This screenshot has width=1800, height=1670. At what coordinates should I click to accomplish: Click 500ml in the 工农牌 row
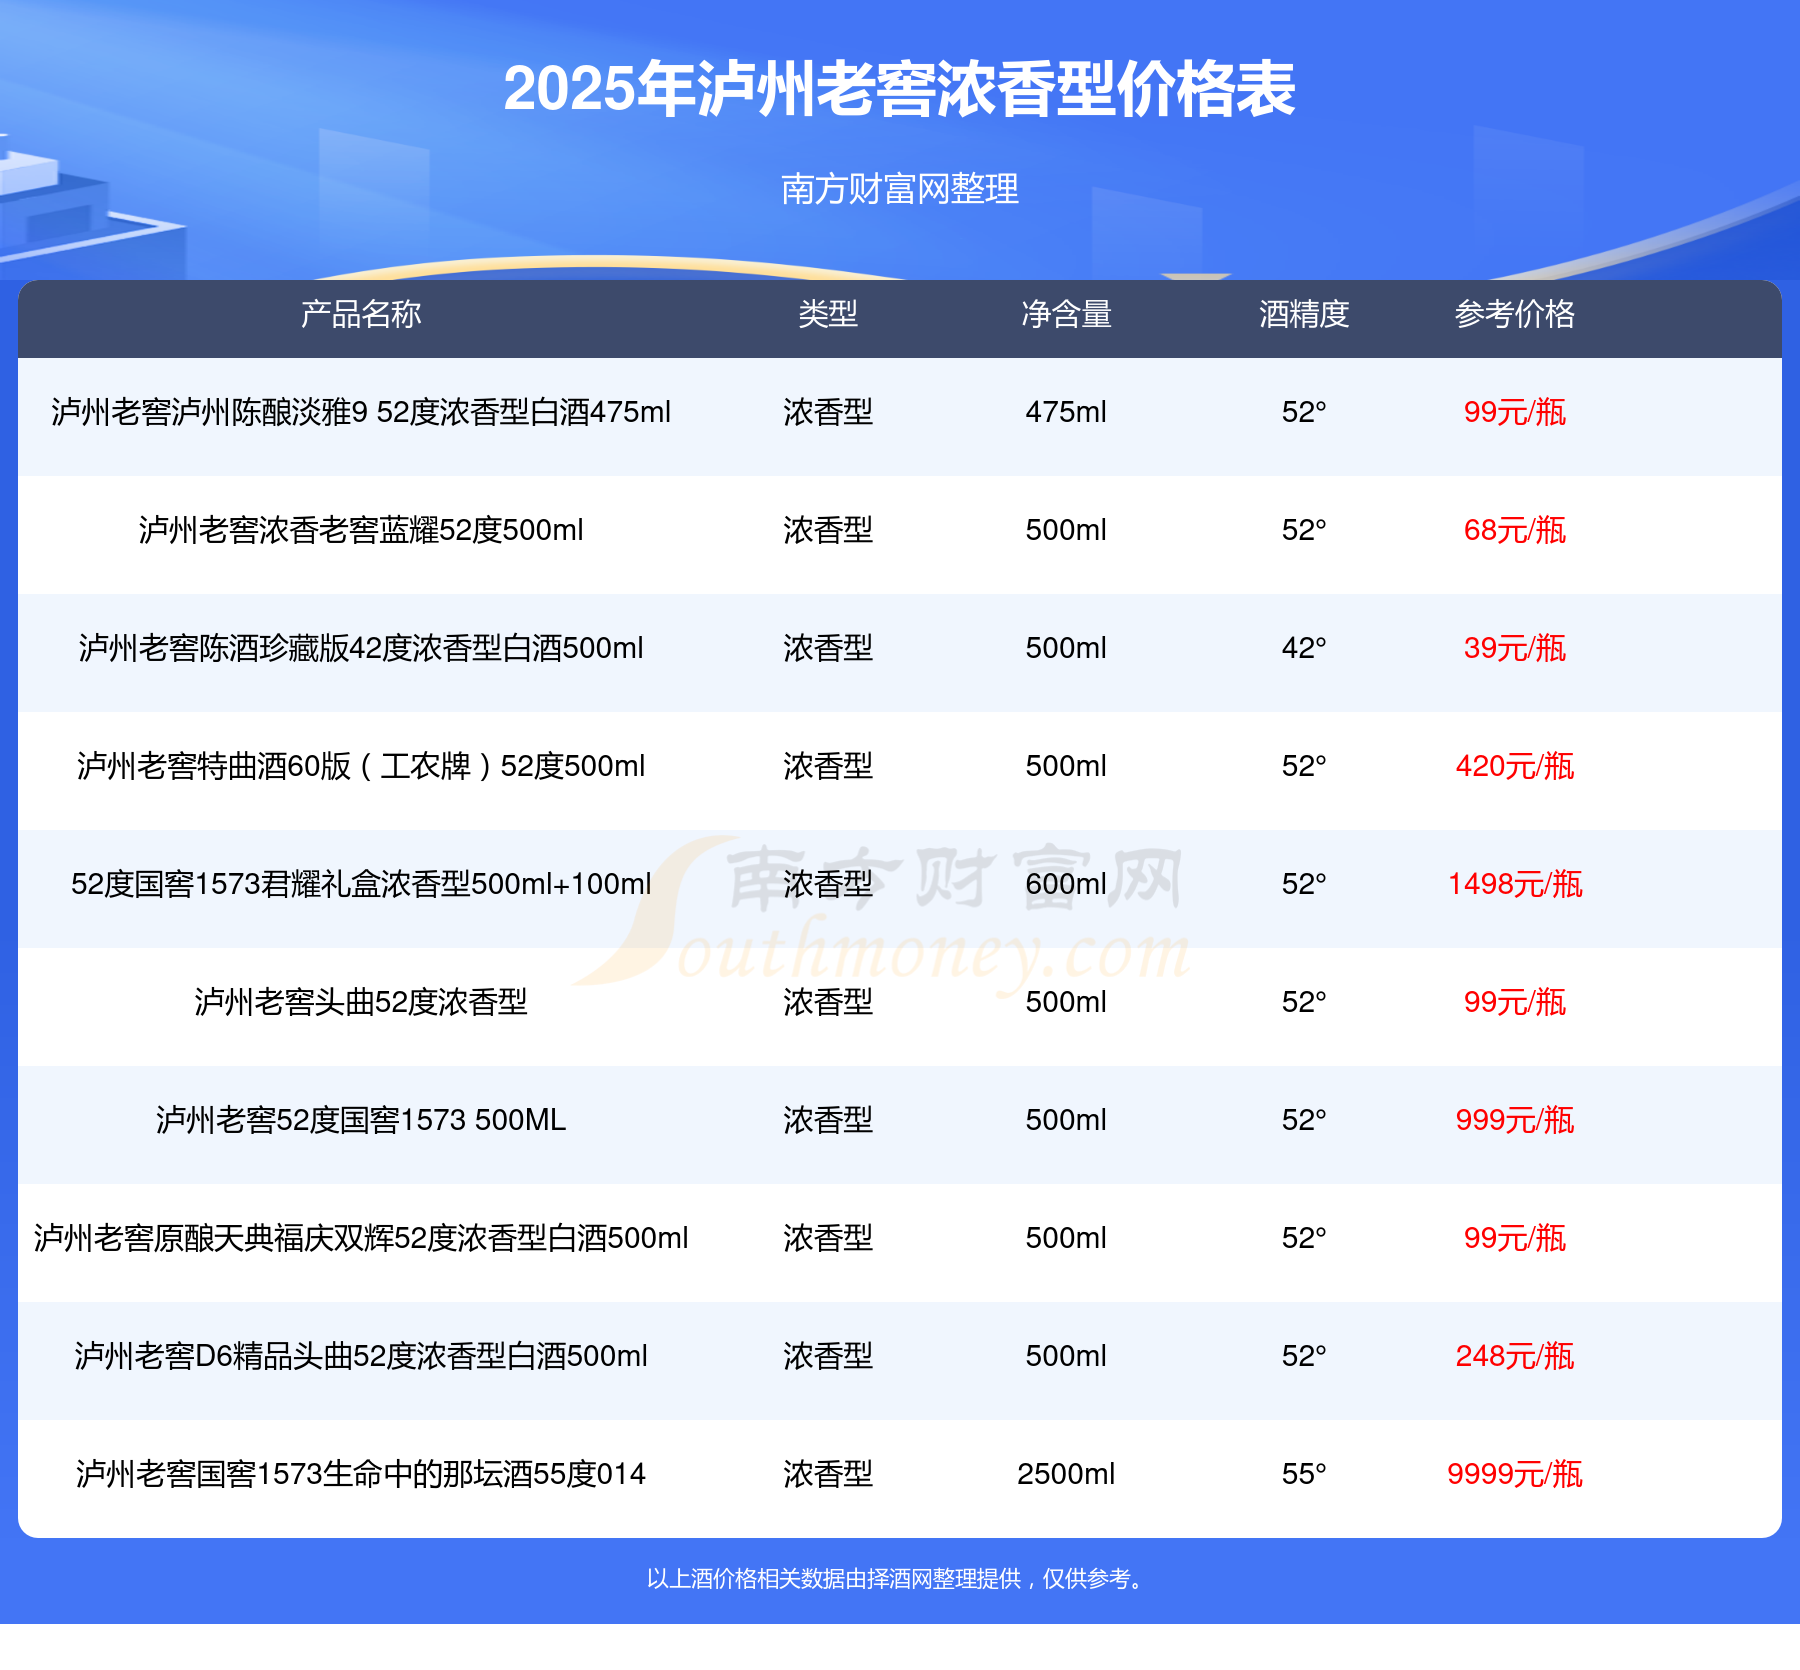tap(1066, 766)
